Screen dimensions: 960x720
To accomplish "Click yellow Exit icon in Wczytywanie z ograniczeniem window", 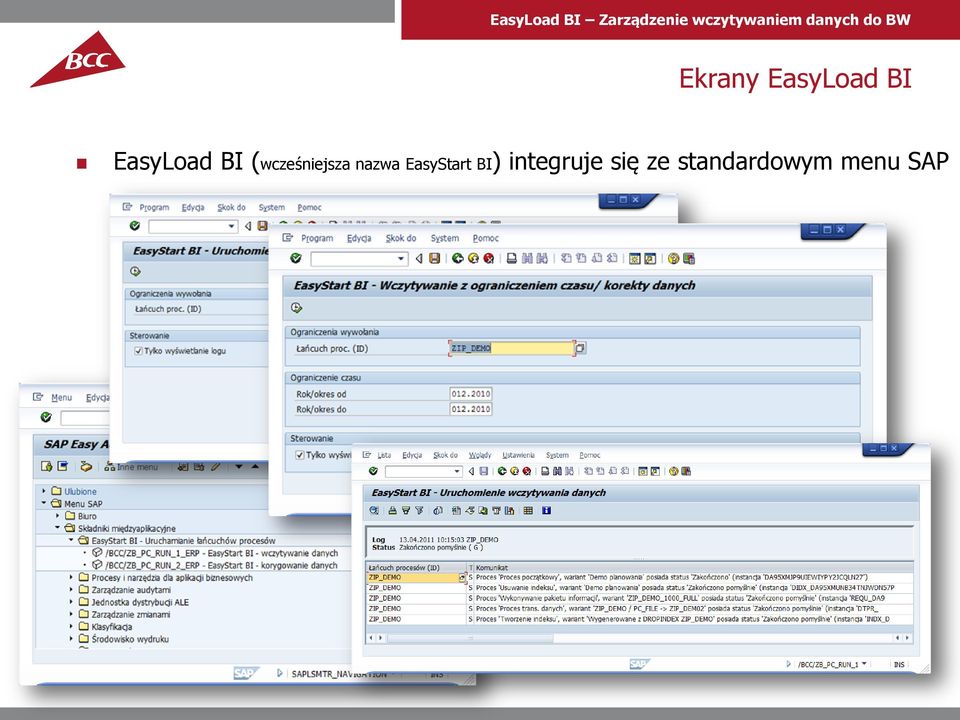I will tap(473, 259).
